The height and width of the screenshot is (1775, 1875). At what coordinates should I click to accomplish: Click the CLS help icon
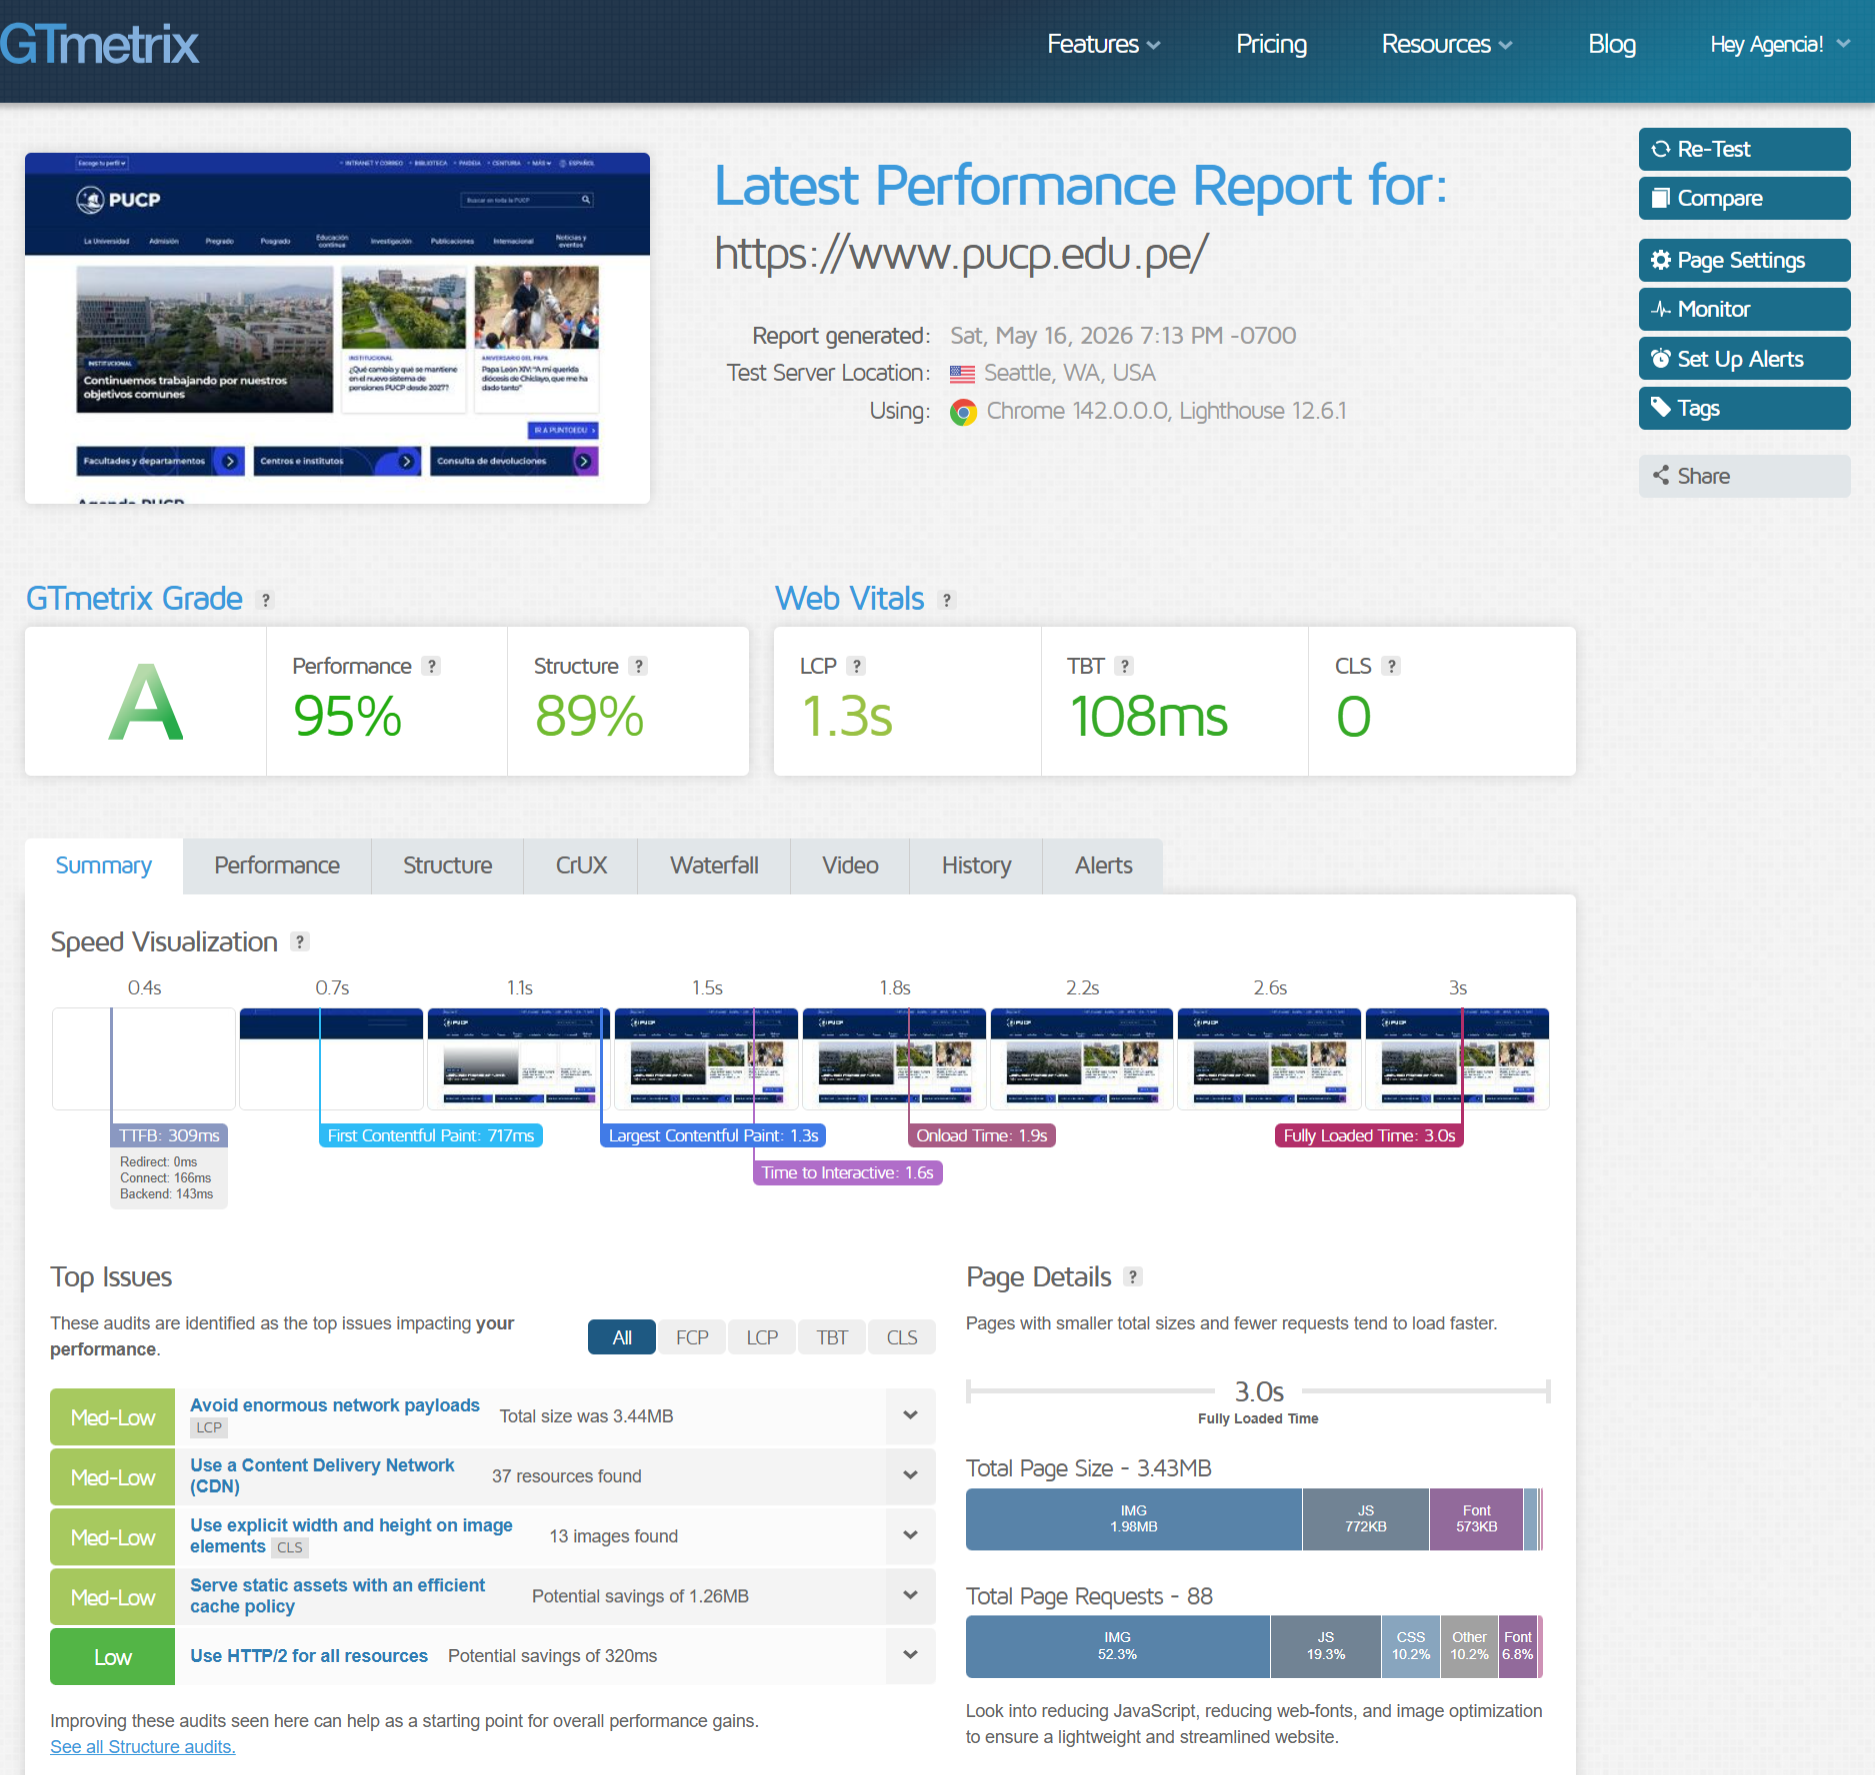(1391, 666)
